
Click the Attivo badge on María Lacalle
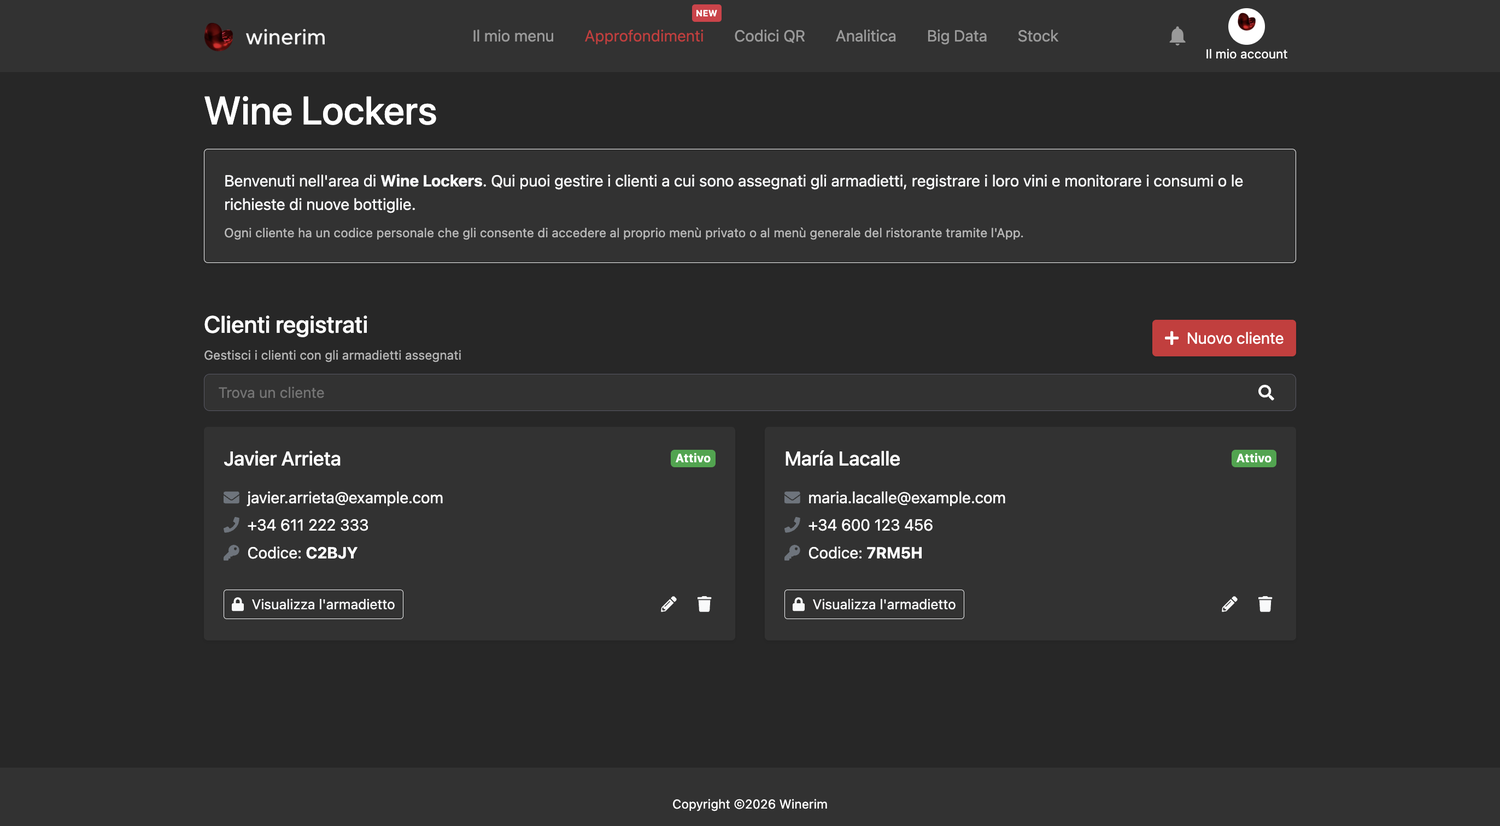(1254, 458)
